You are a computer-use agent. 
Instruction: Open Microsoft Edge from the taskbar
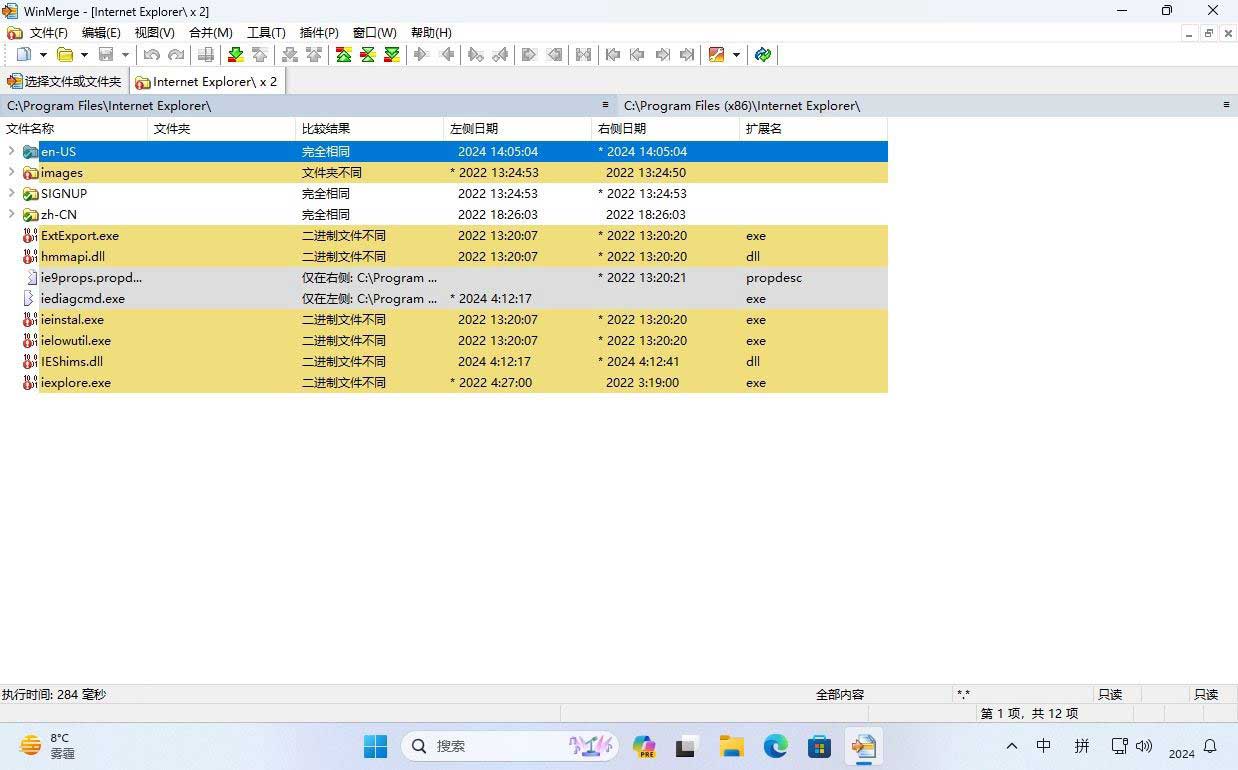coord(776,746)
